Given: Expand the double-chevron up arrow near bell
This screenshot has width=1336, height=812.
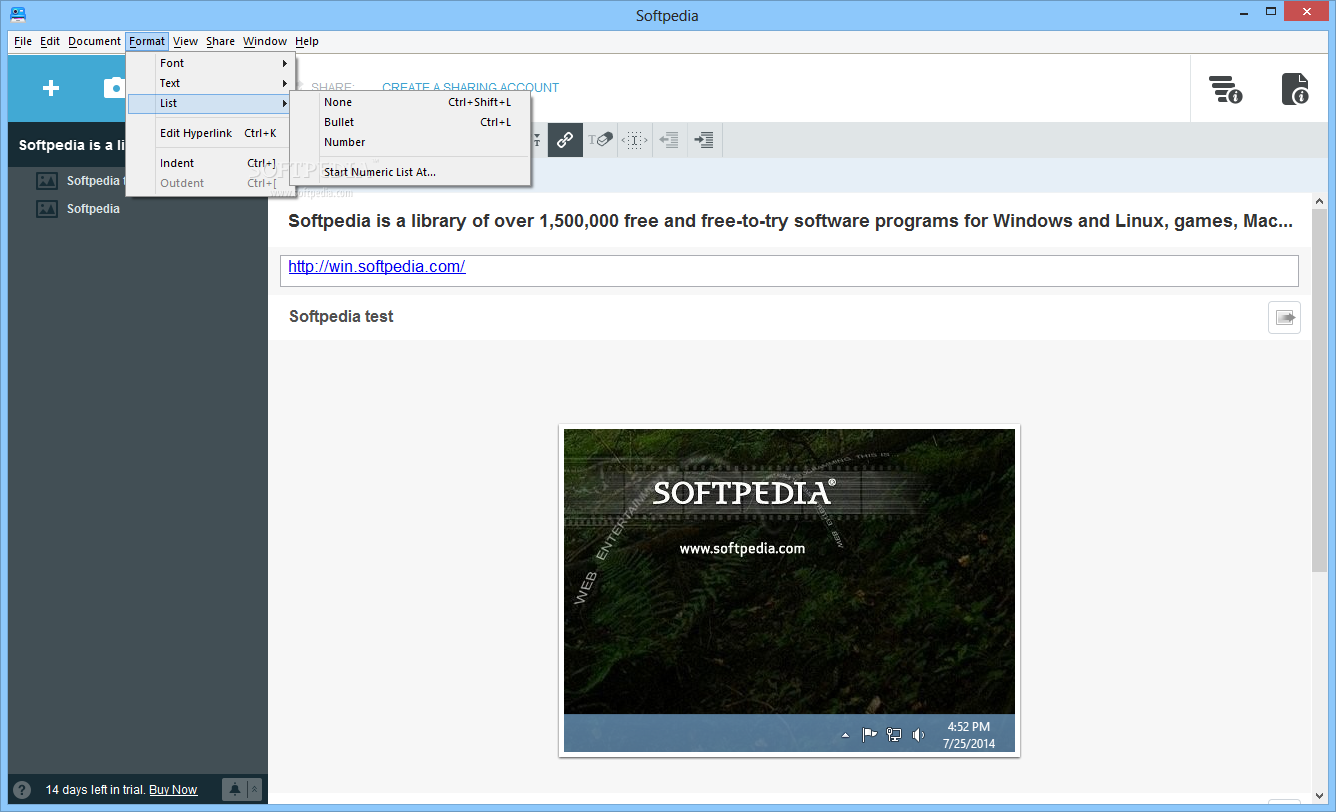Looking at the screenshot, I should 254,789.
